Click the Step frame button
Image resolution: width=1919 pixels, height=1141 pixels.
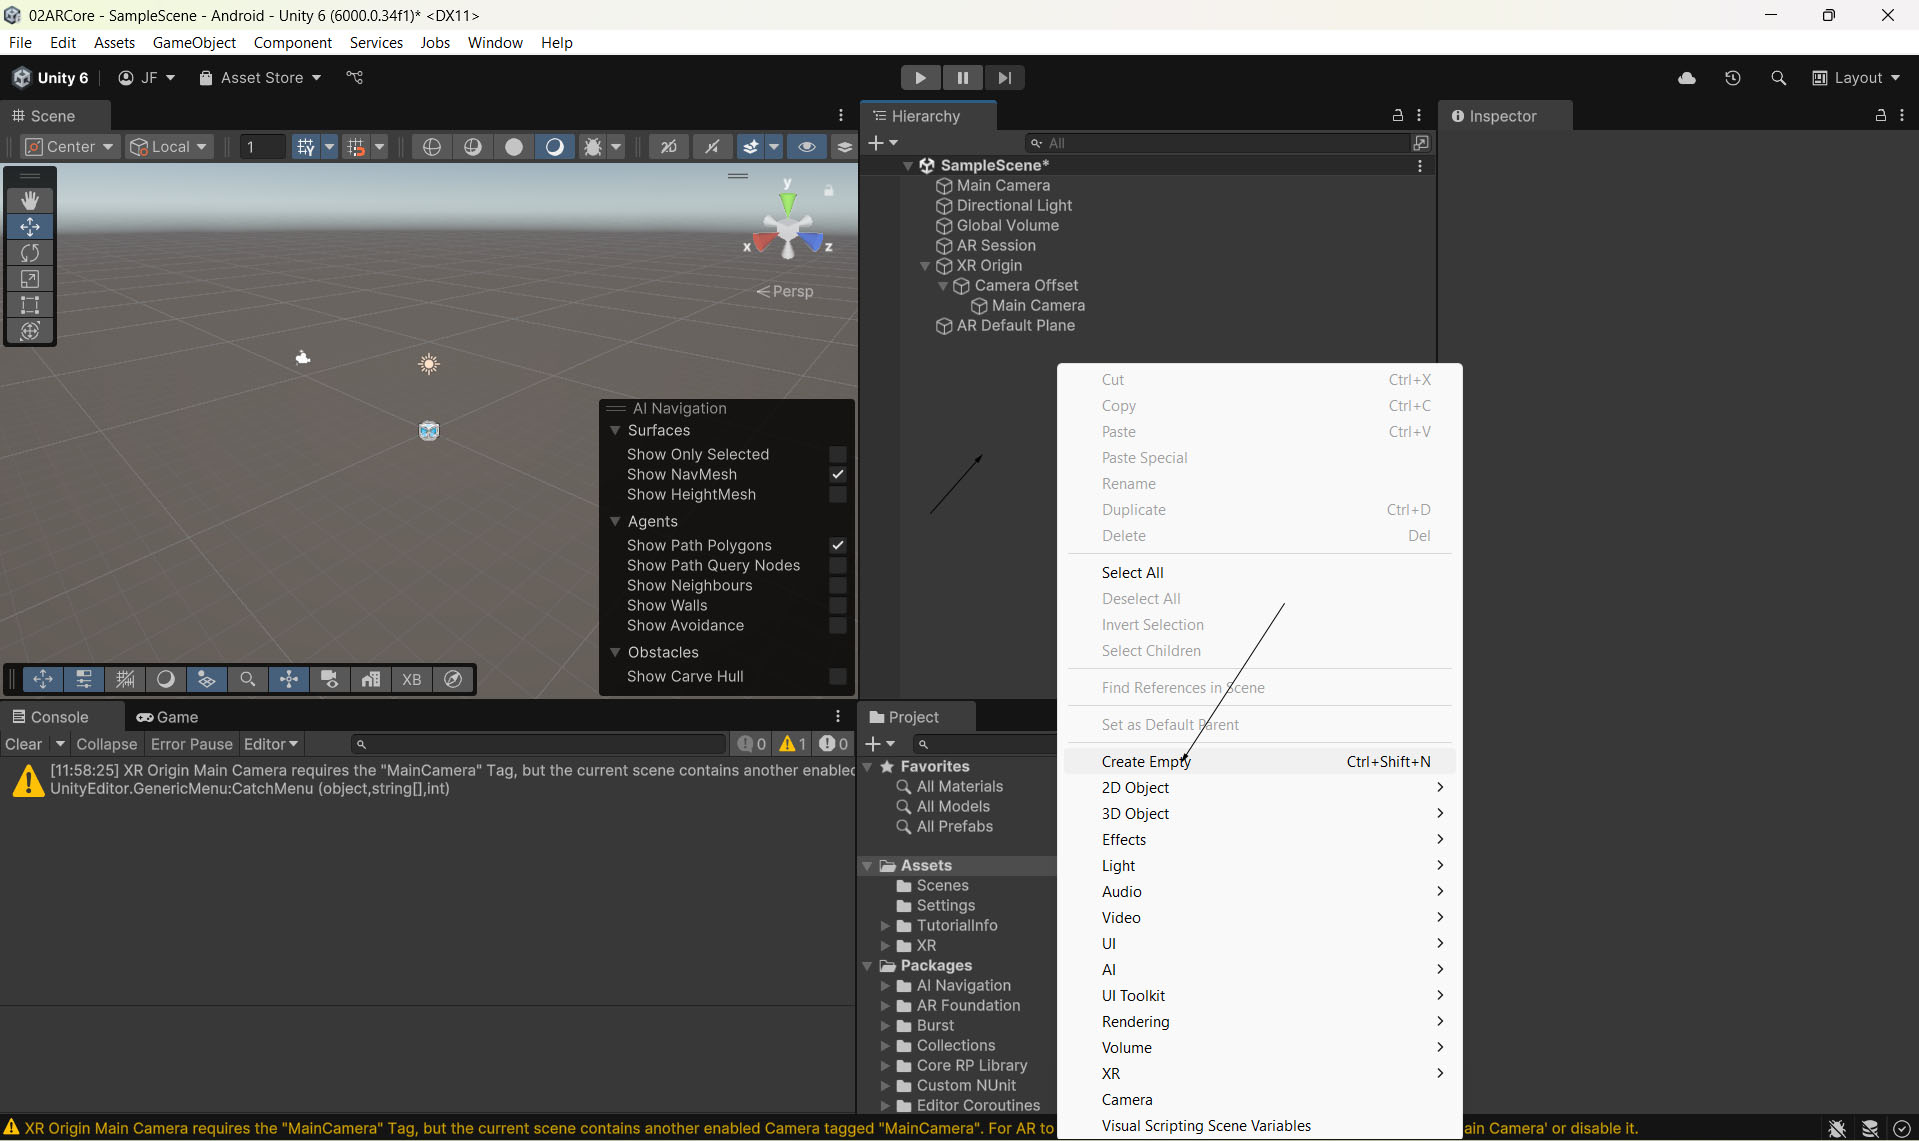pyautogui.click(x=1004, y=78)
